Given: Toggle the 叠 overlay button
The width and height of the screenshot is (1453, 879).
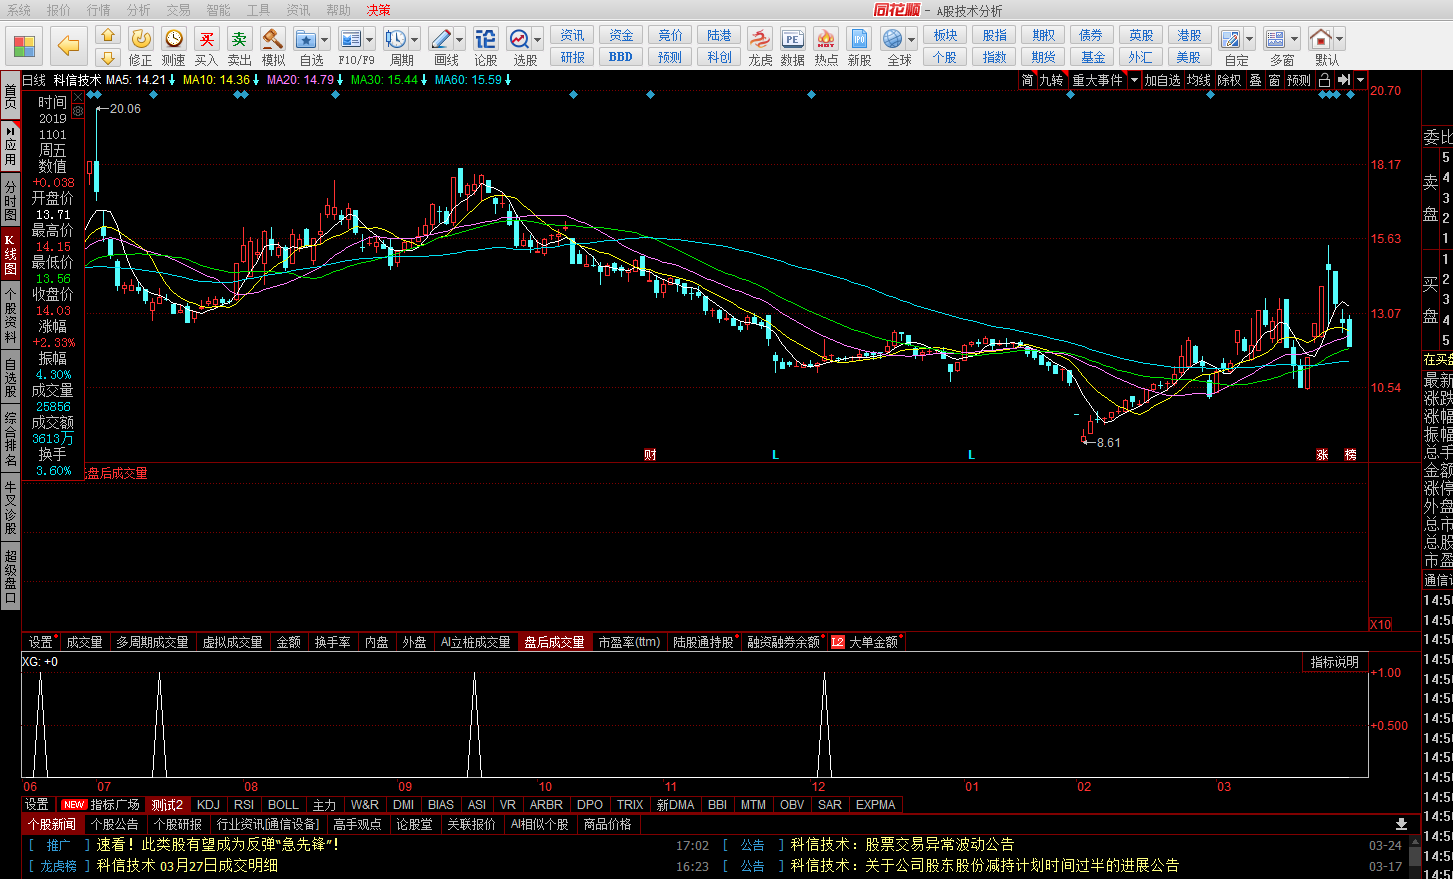Looking at the screenshot, I should tap(1255, 80).
